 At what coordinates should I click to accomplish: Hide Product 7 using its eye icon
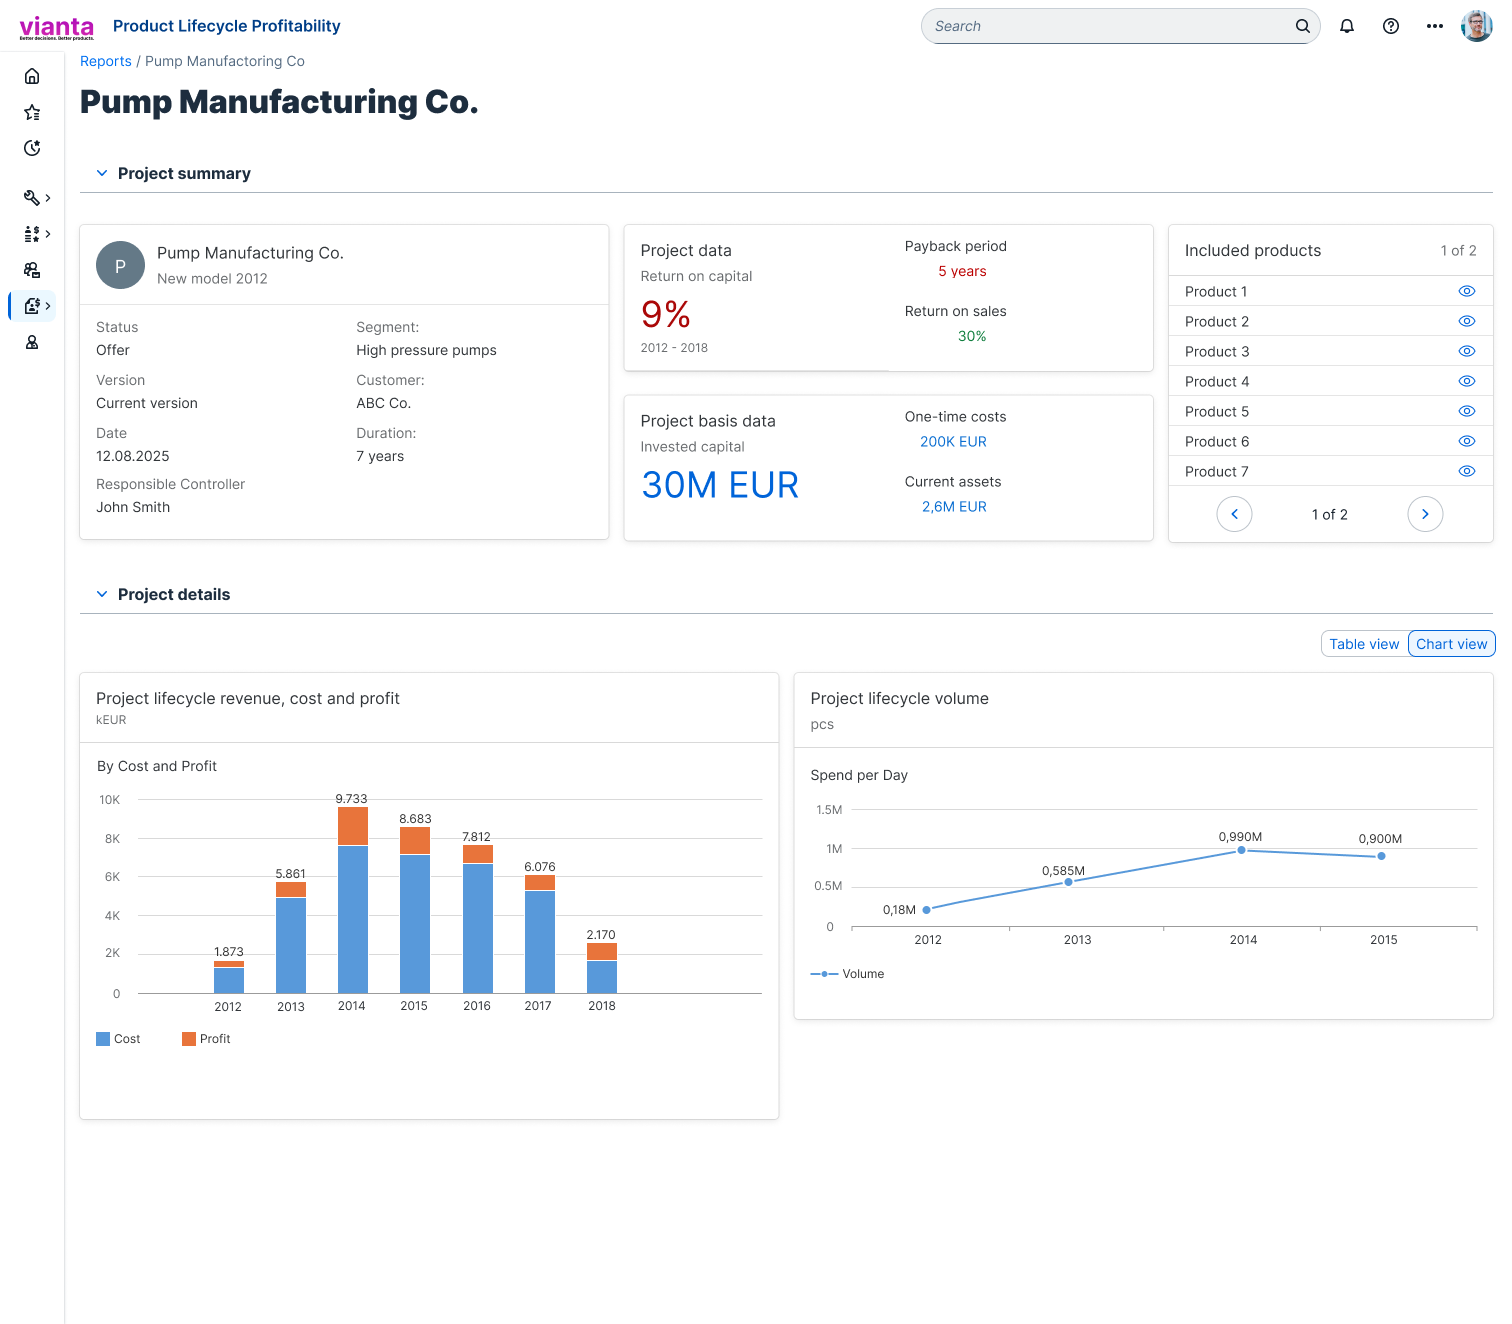click(1467, 471)
